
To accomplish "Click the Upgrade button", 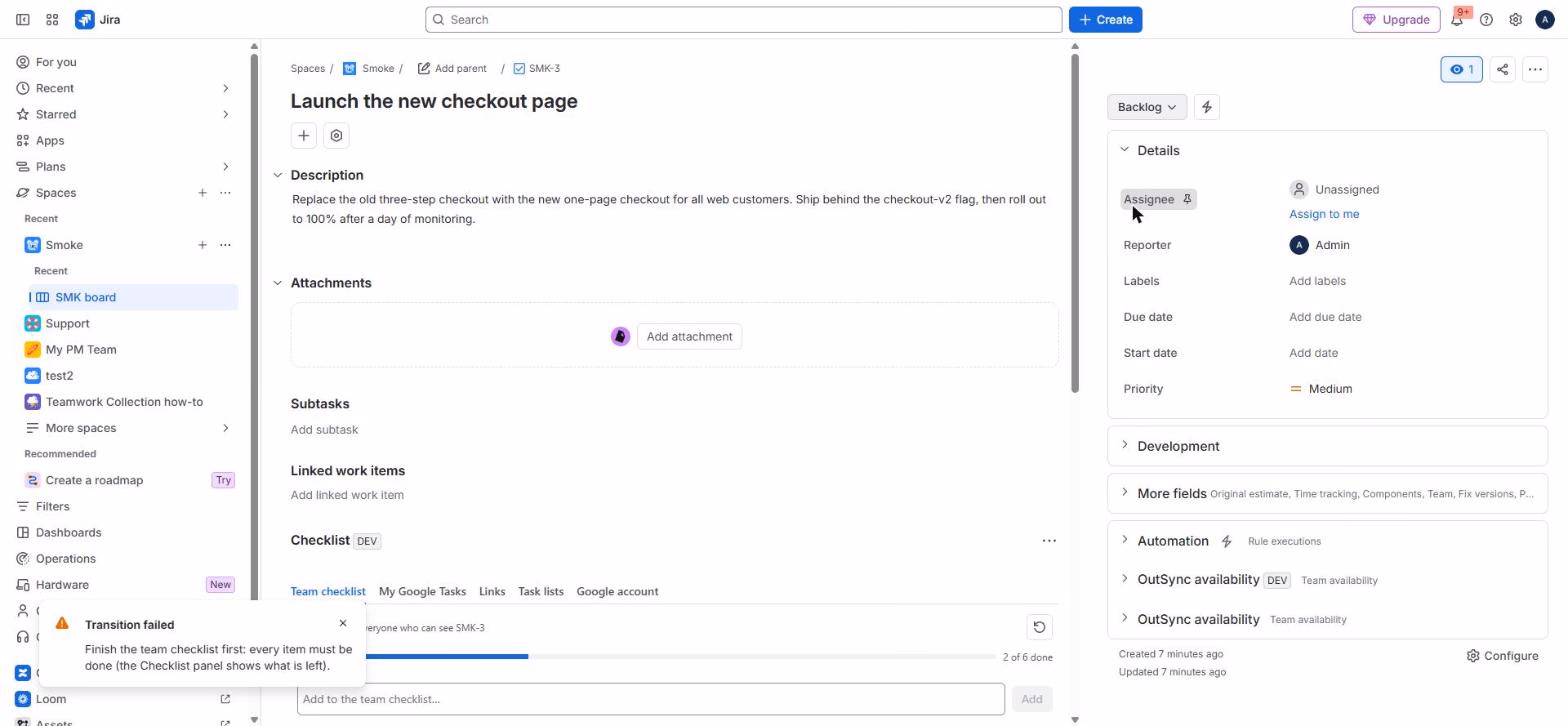I will 1396,19.
